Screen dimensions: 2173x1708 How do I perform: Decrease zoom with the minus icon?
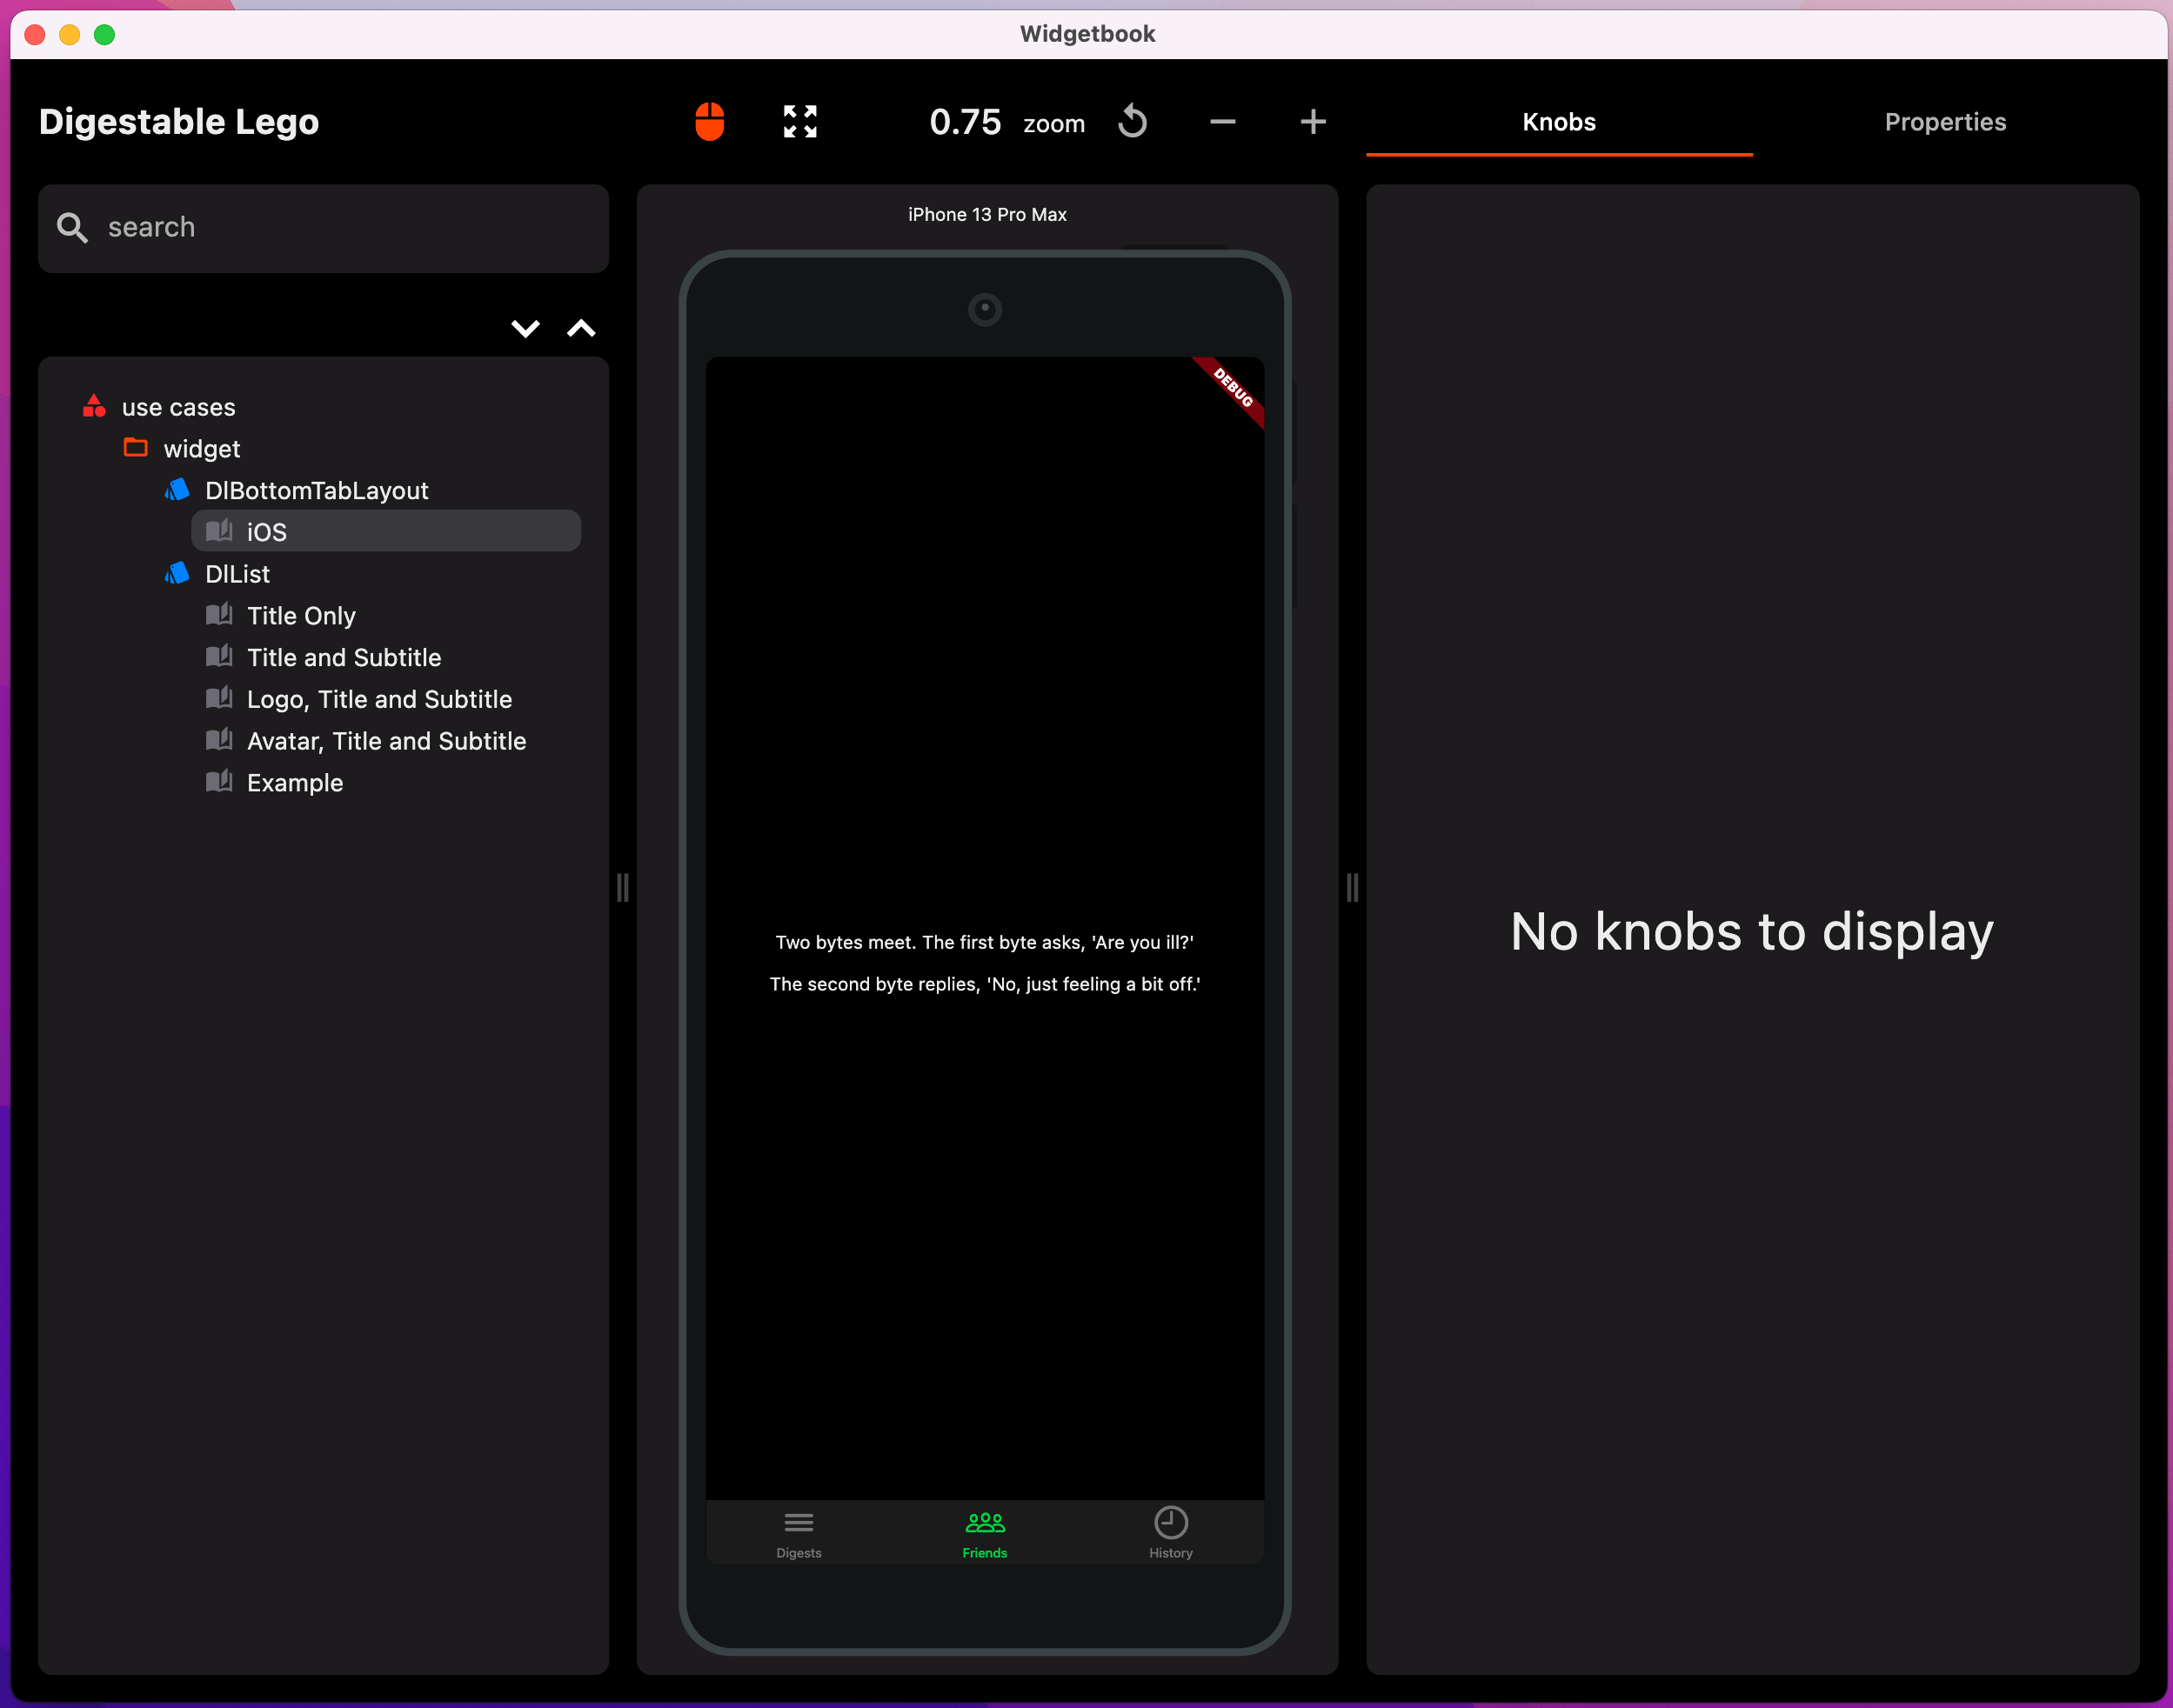pyautogui.click(x=1222, y=122)
